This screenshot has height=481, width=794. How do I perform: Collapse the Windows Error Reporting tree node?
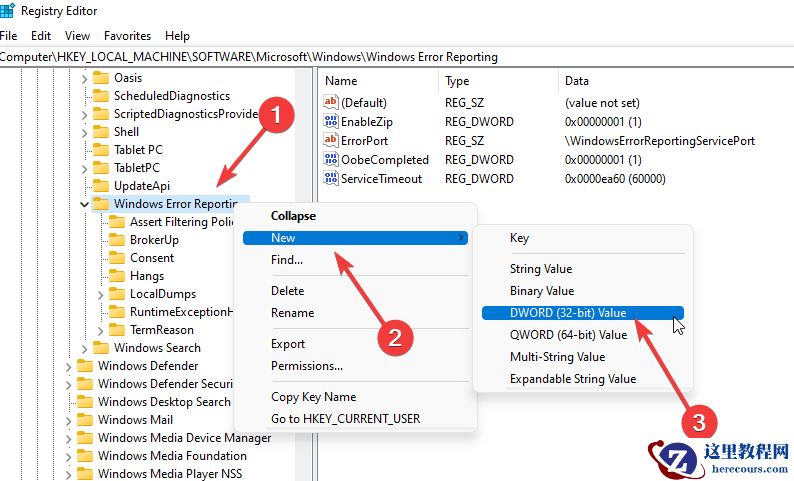84,204
